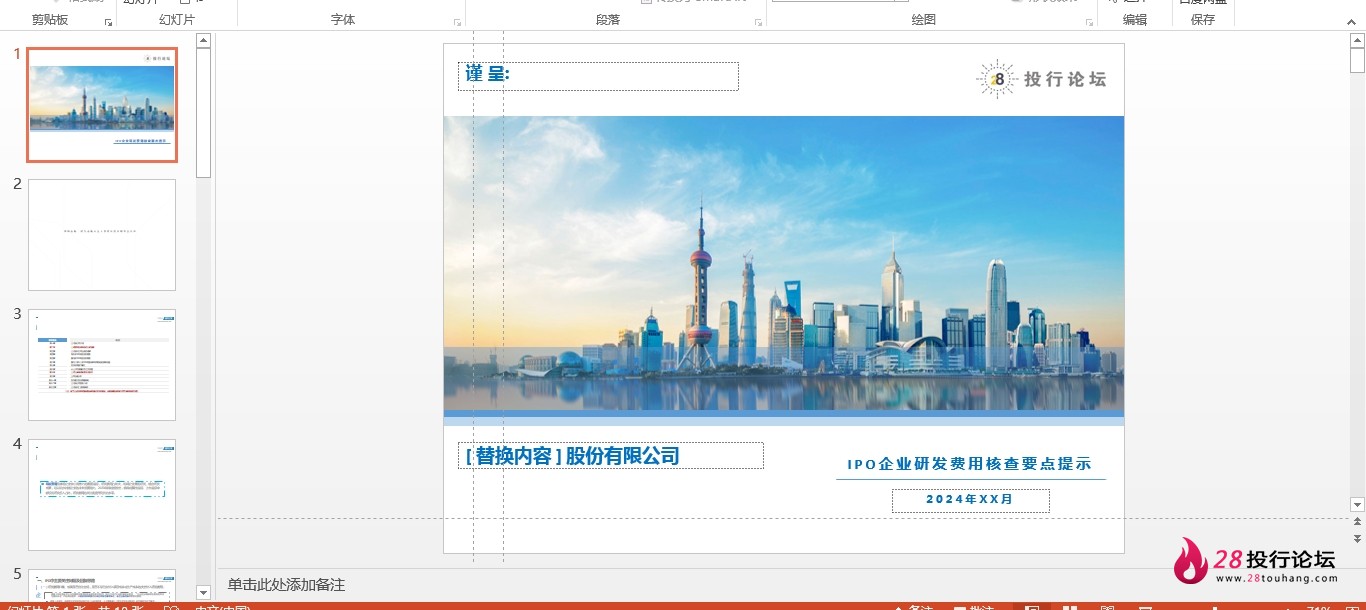Click thumbnail panel scroll-down arrow
Viewport: 1366px width, 610px height.
pos(203,593)
